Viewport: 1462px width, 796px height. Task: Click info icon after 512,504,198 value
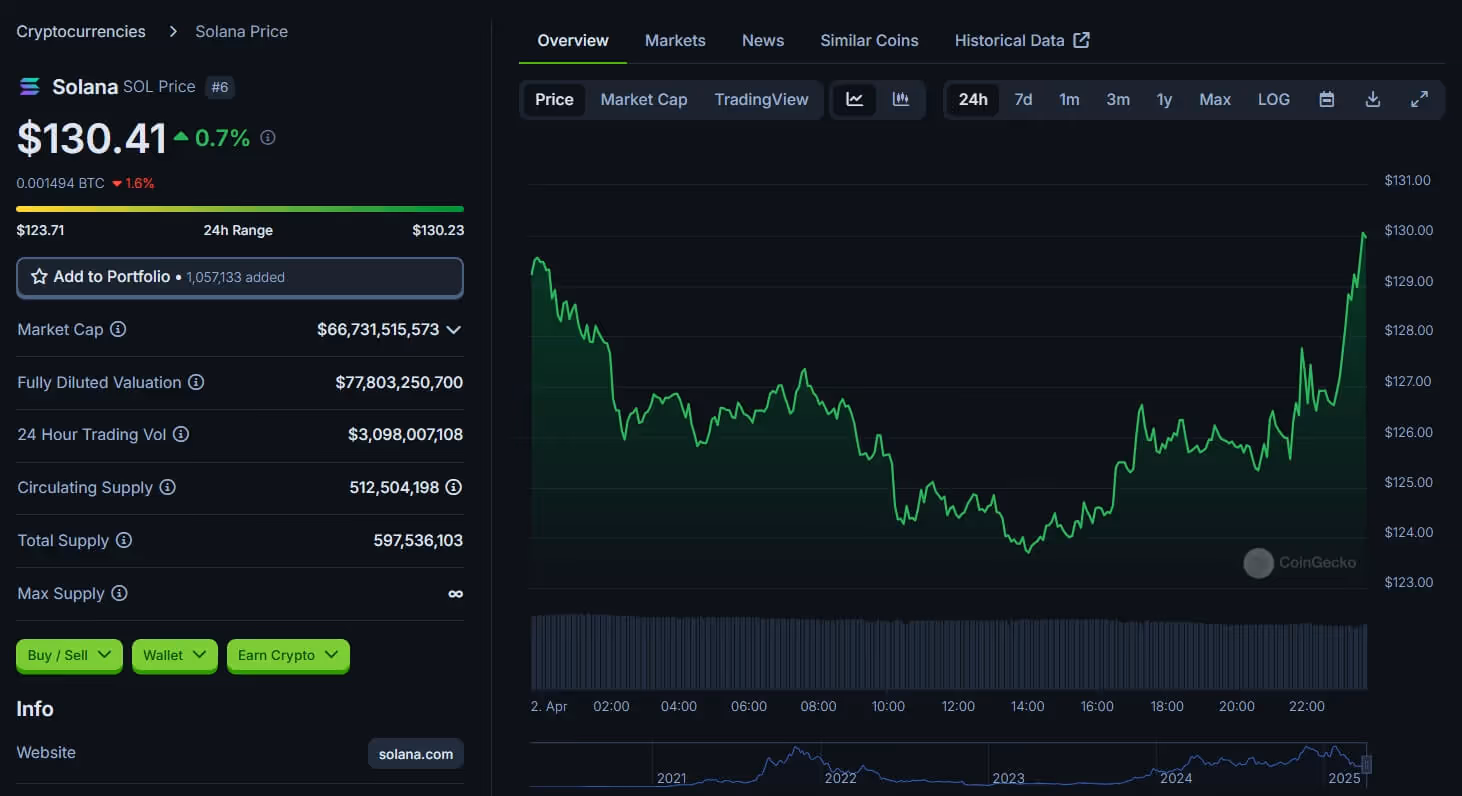(454, 487)
